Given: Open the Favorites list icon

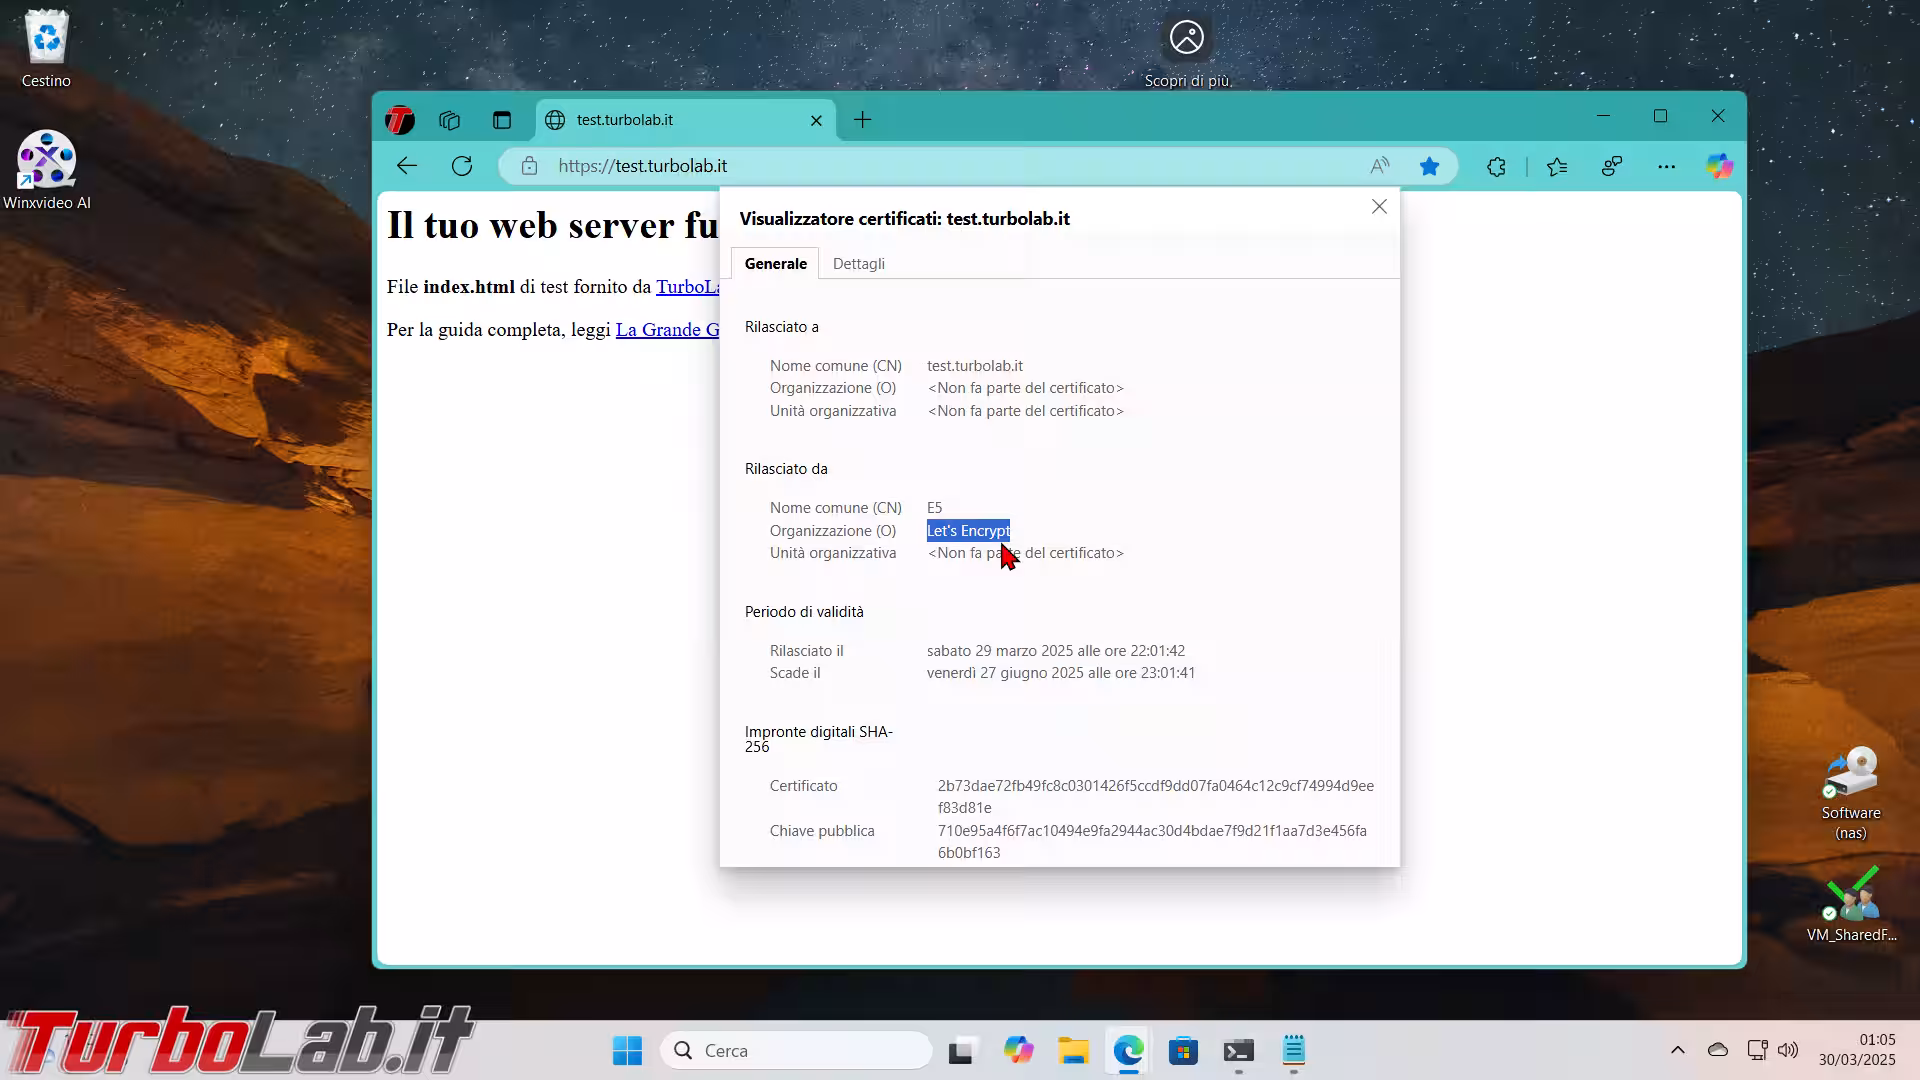Looking at the screenshot, I should (x=1557, y=167).
